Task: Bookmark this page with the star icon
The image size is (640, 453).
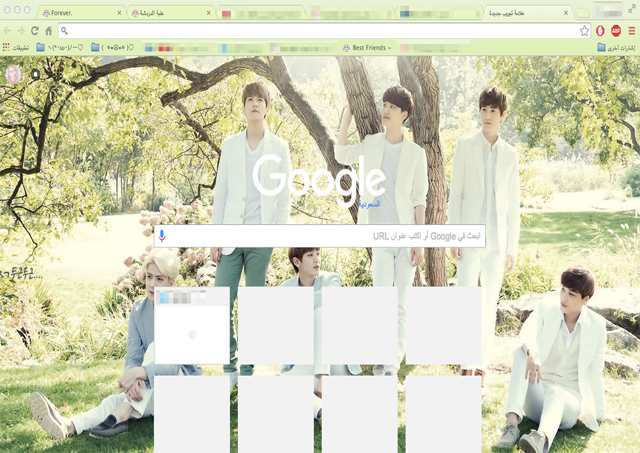Action: [x=585, y=31]
